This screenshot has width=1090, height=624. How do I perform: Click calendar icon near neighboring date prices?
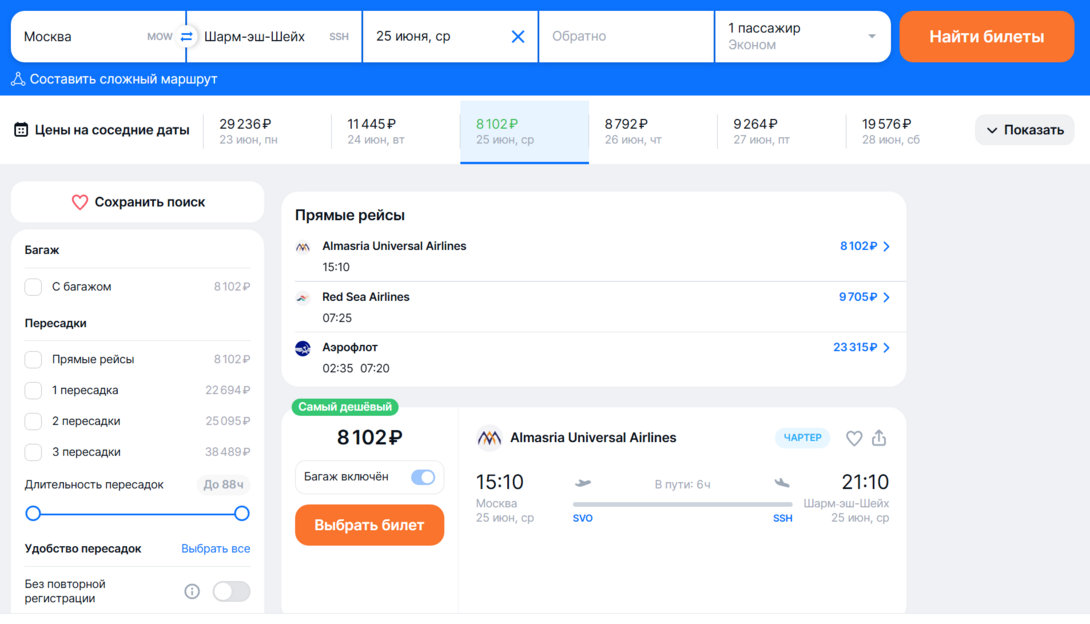click(x=21, y=130)
